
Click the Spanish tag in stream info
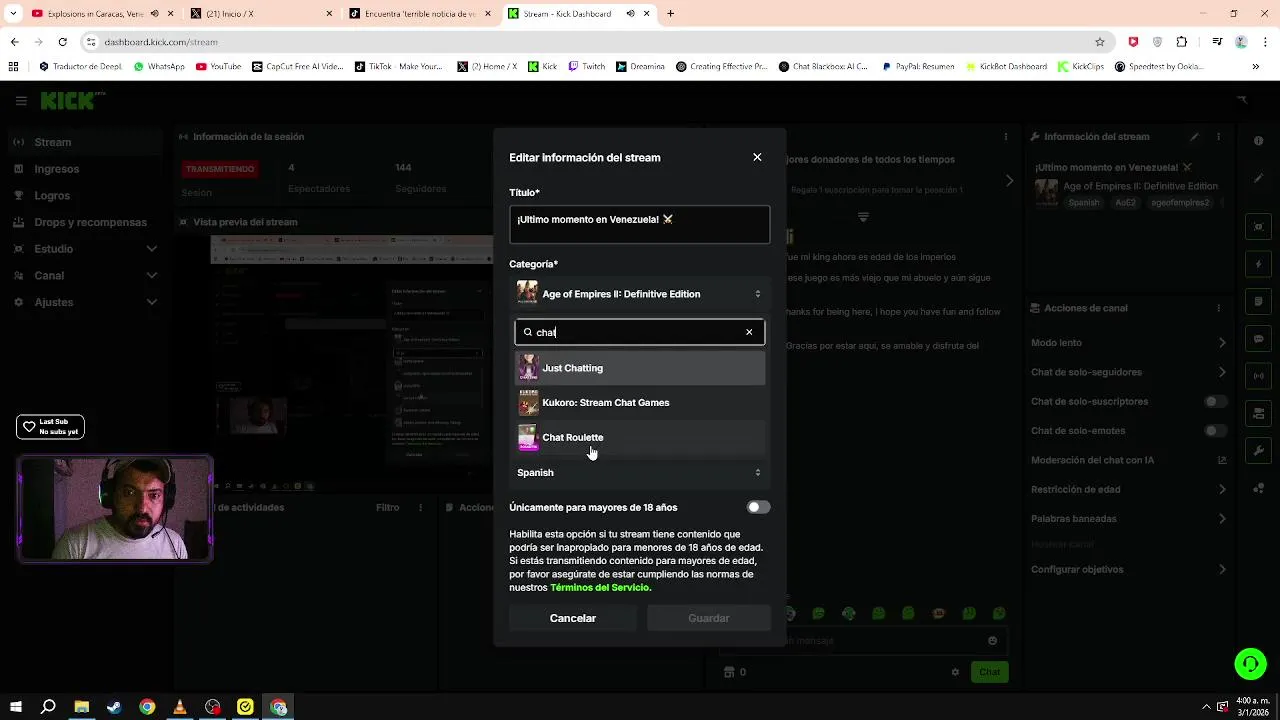click(1083, 203)
